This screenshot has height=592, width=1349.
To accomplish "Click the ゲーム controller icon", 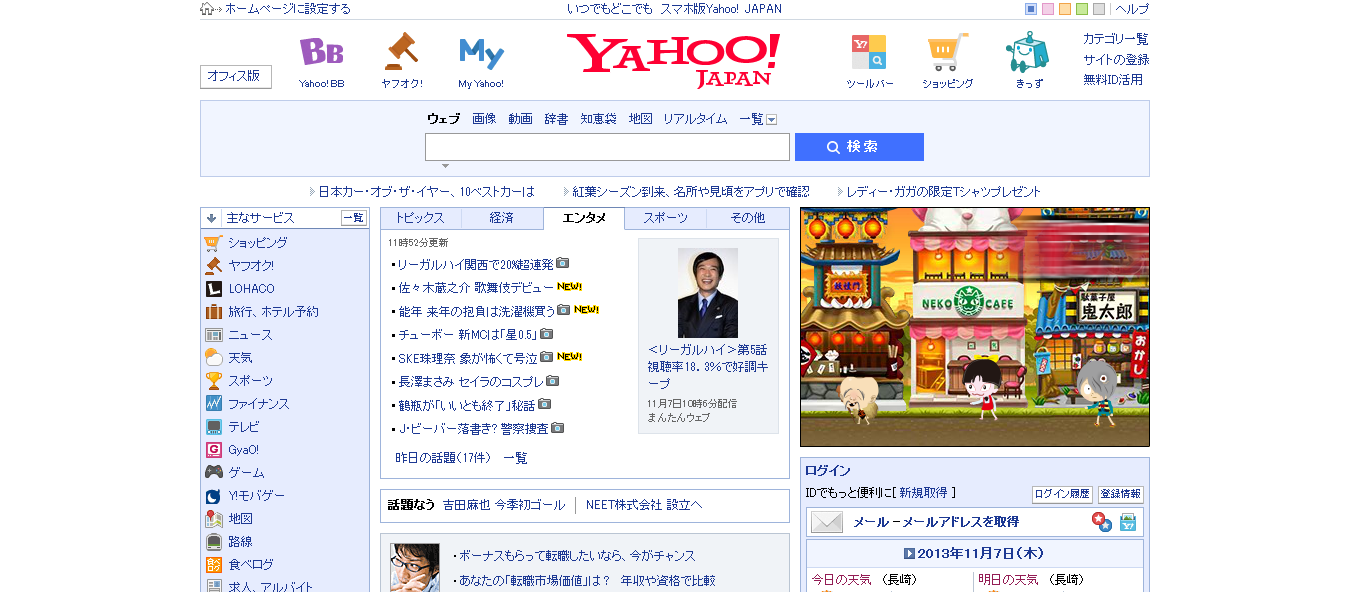I will click(213, 472).
